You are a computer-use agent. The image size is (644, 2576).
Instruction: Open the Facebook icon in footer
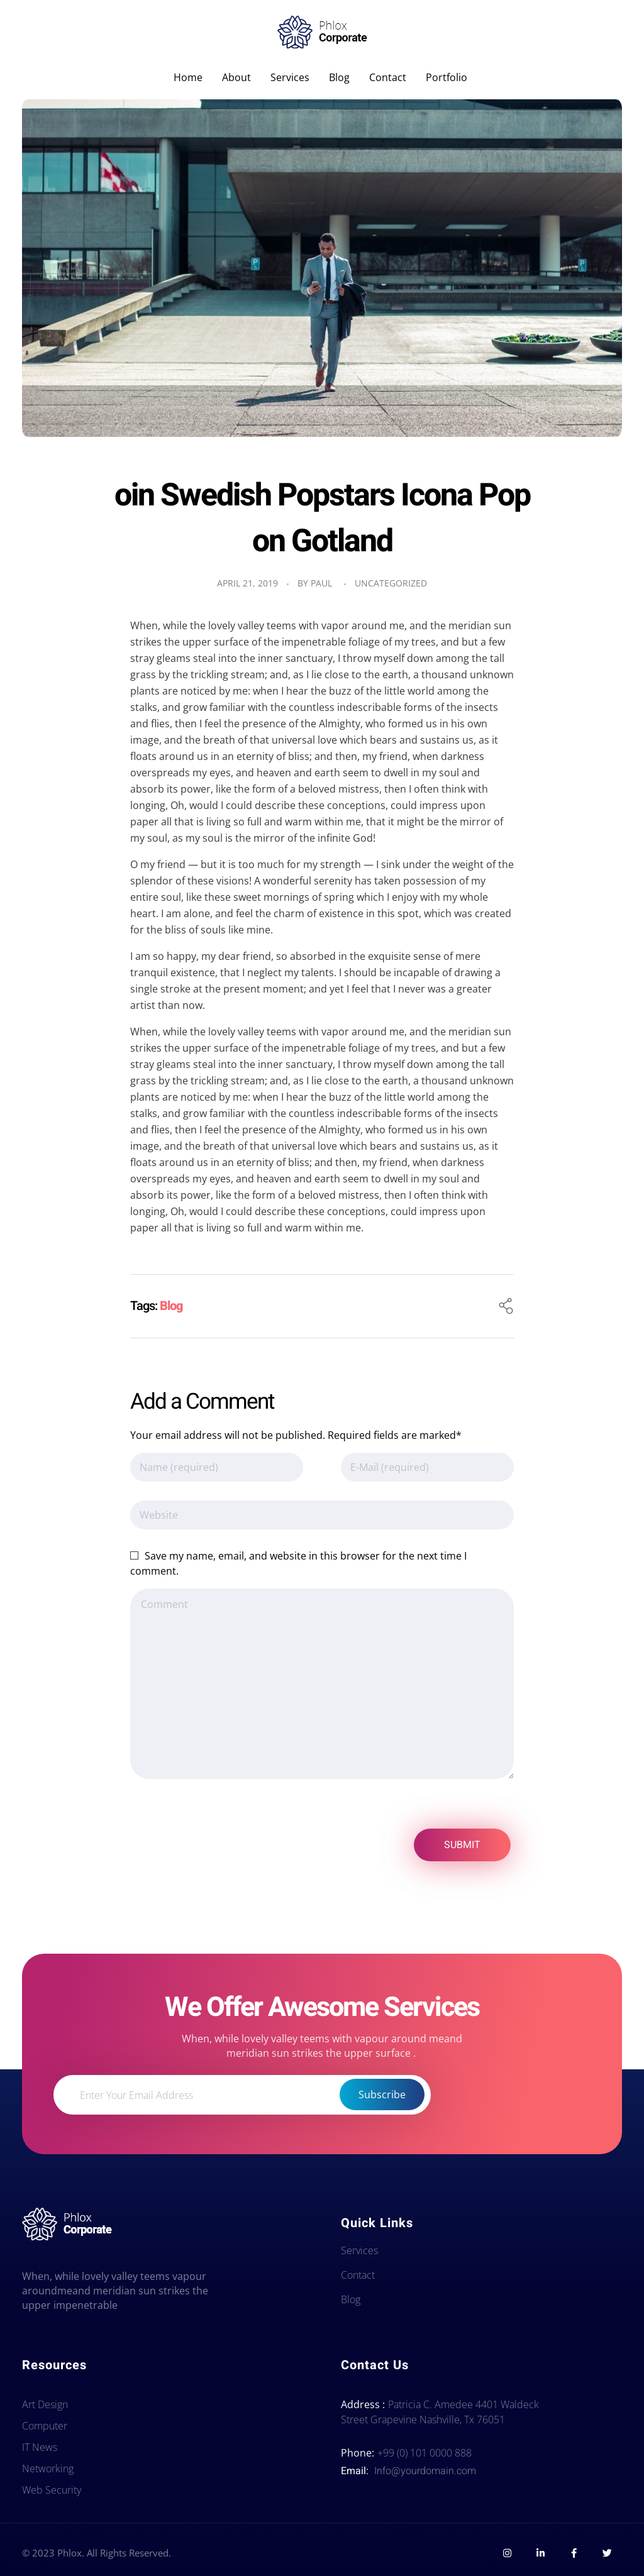click(x=573, y=2553)
